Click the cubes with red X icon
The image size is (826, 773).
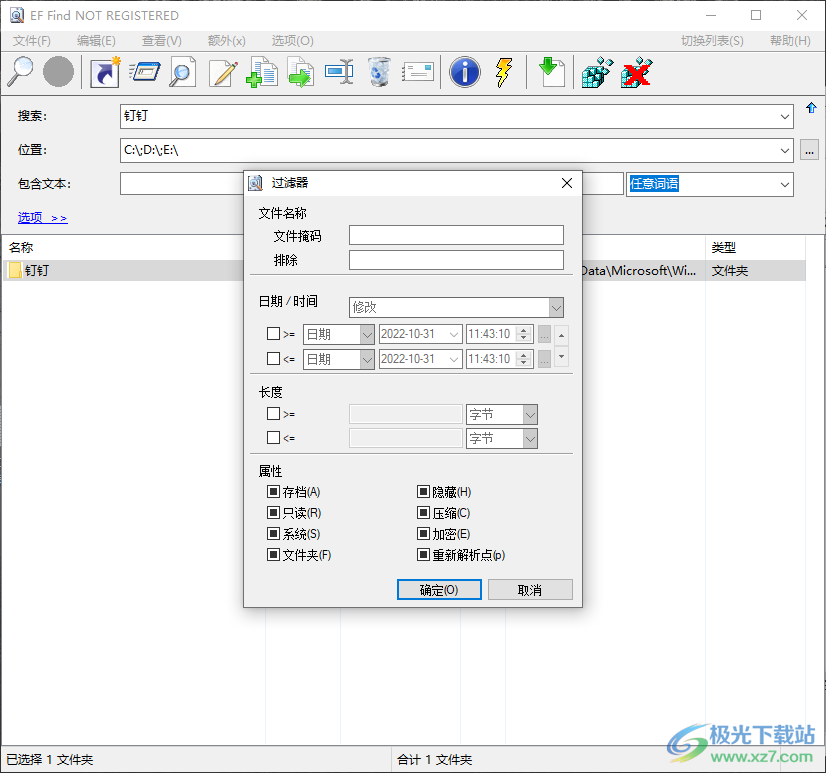coord(636,72)
